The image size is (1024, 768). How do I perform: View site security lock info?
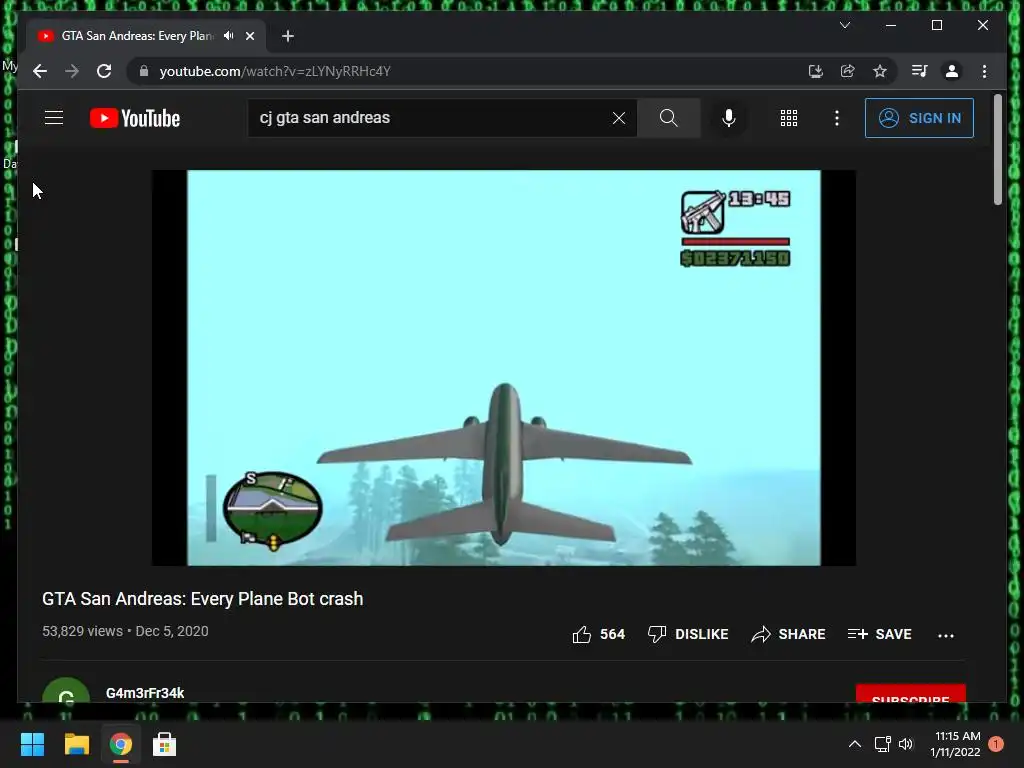tap(144, 71)
